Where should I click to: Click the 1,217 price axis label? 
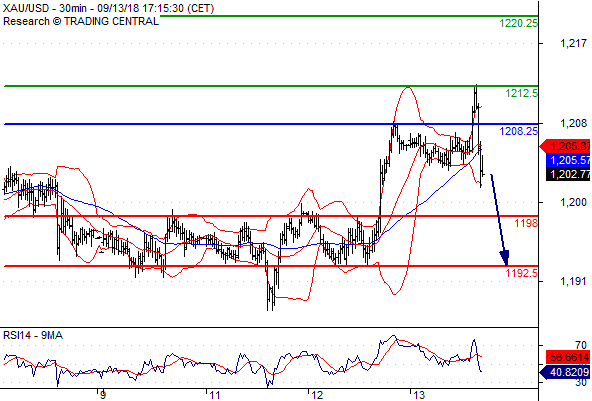[x=573, y=44]
